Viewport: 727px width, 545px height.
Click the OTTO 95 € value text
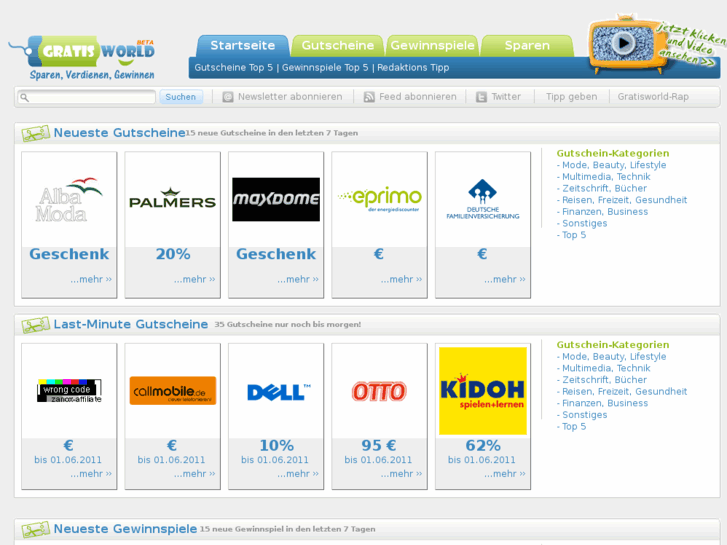(379, 446)
